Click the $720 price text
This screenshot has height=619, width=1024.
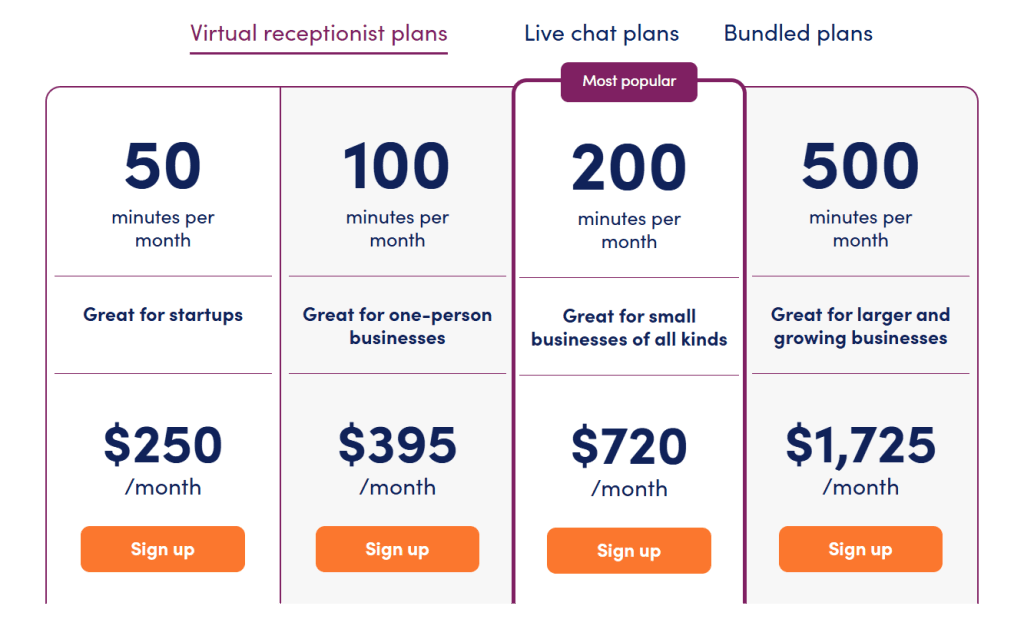pos(629,447)
